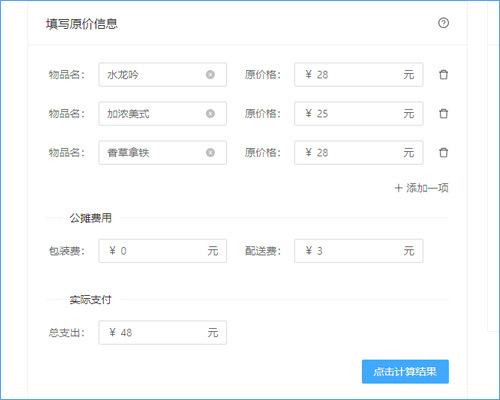Select the 总支出 input field

163,332
